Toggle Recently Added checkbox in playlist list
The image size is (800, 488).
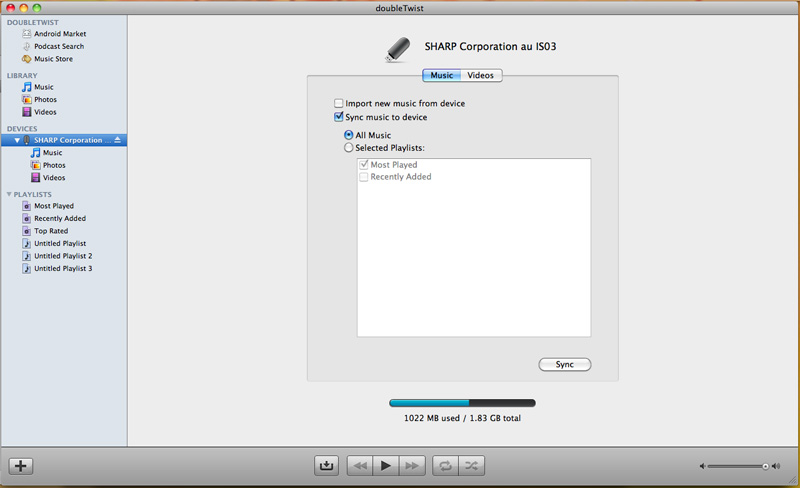coord(364,177)
